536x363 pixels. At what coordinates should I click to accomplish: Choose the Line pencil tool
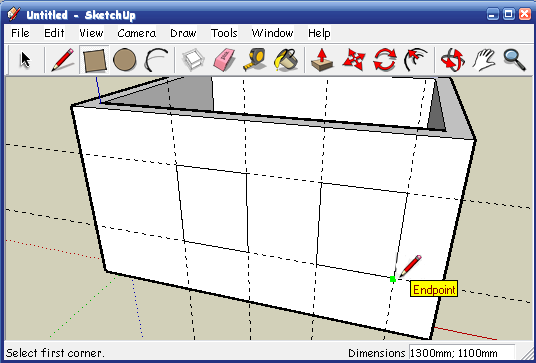point(63,60)
